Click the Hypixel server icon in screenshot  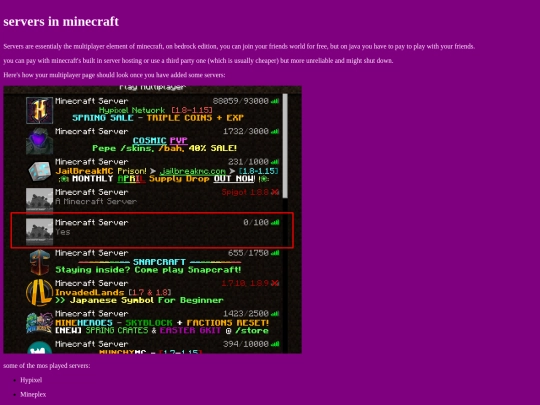click(x=40, y=110)
